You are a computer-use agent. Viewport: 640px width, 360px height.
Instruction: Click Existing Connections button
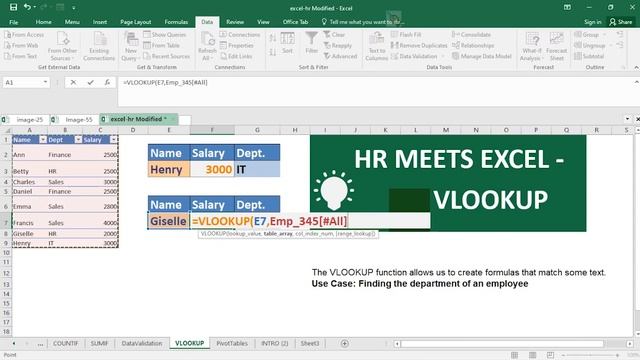99,46
